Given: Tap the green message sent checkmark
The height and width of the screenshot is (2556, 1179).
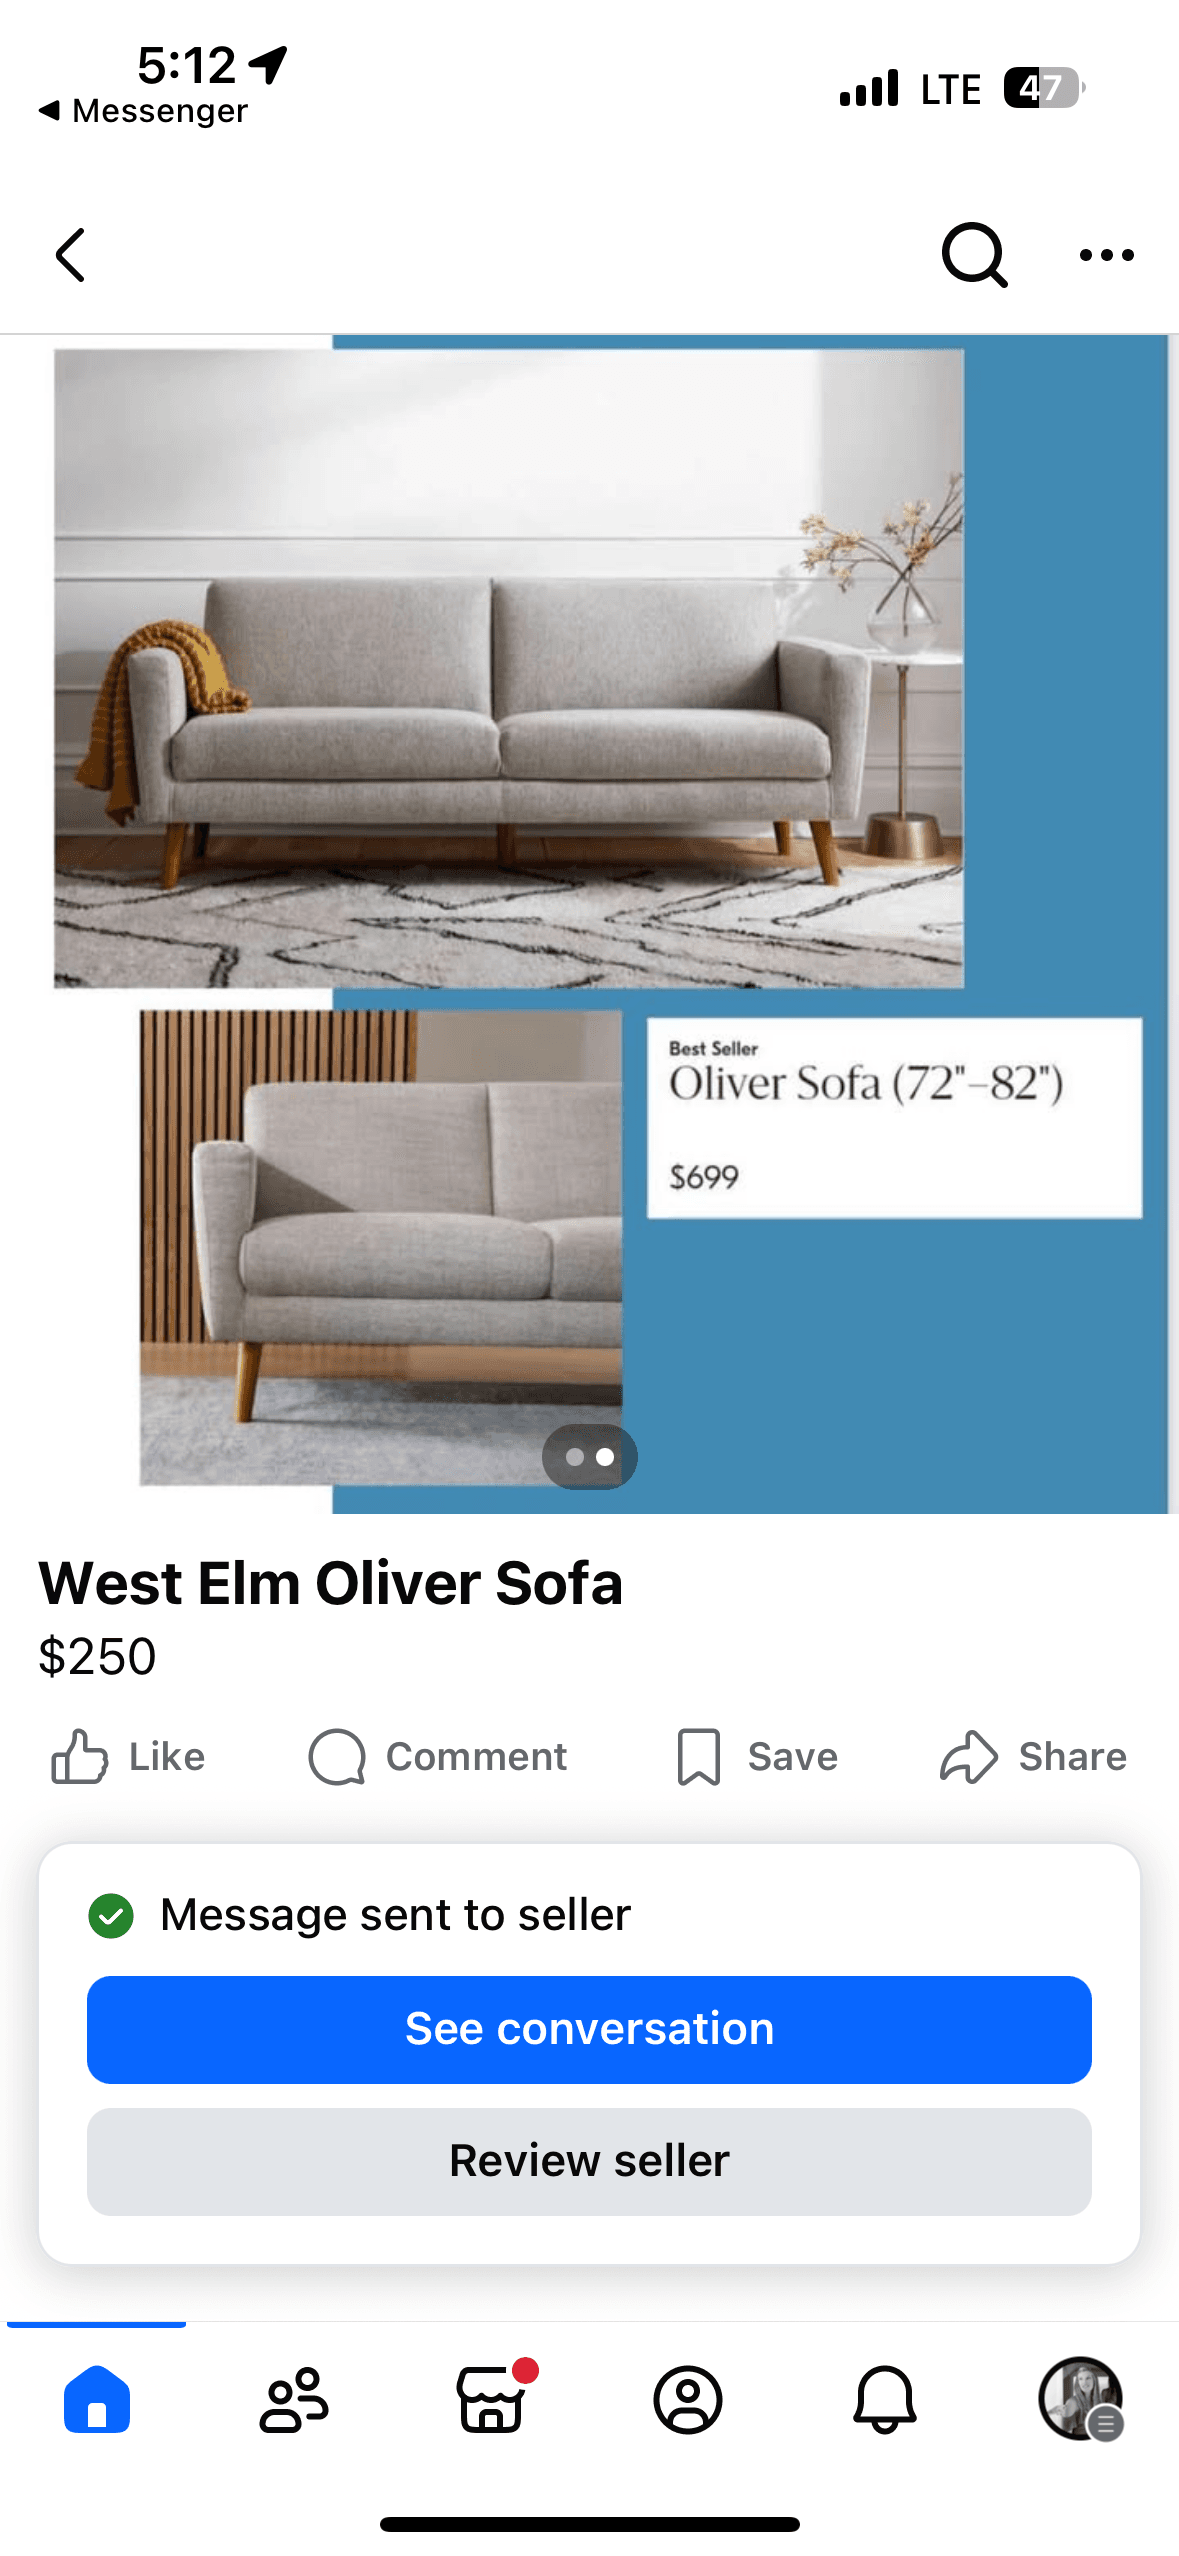Looking at the screenshot, I should [111, 1916].
